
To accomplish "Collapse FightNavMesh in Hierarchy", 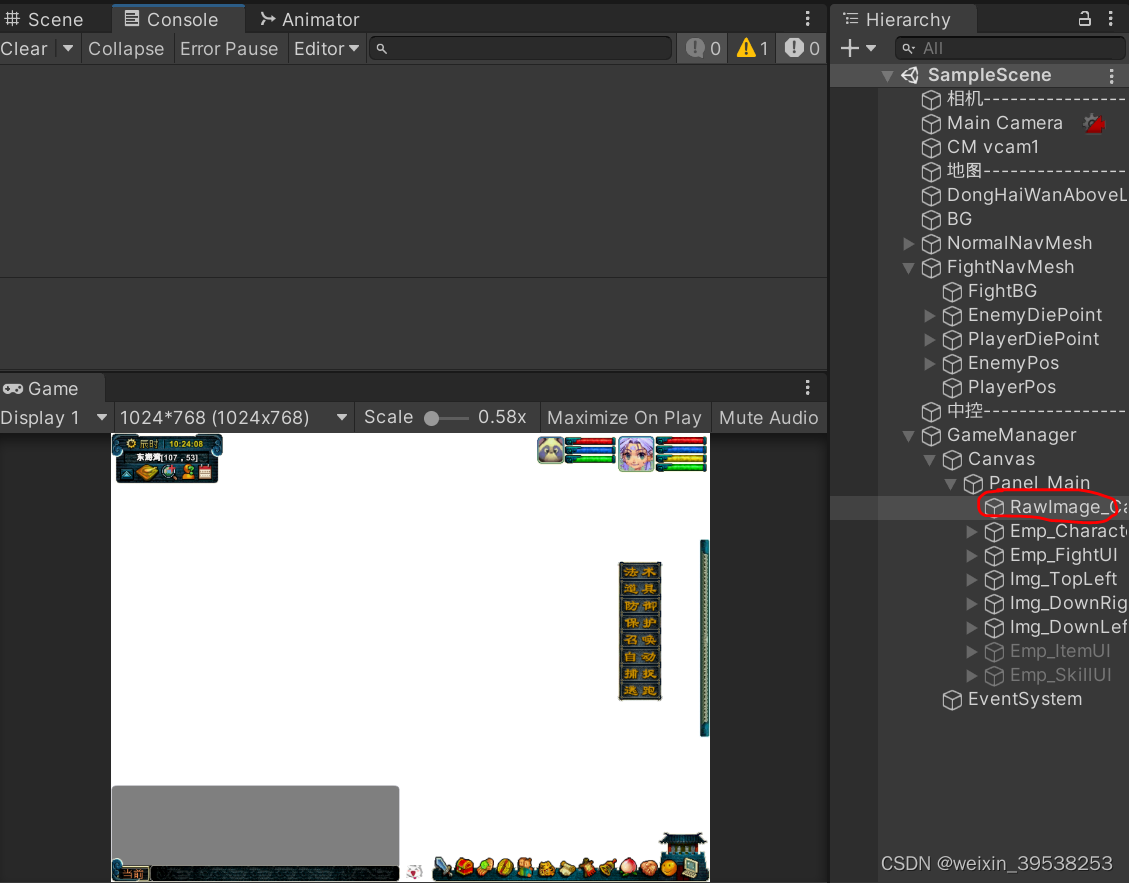I will click(909, 268).
